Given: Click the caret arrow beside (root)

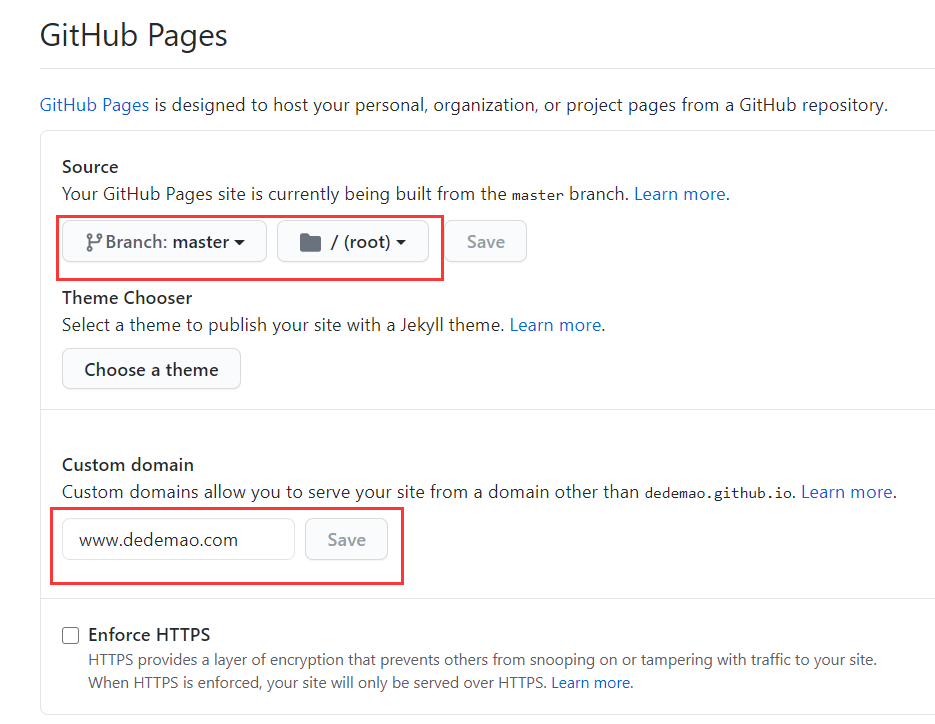Looking at the screenshot, I should 401,243.
